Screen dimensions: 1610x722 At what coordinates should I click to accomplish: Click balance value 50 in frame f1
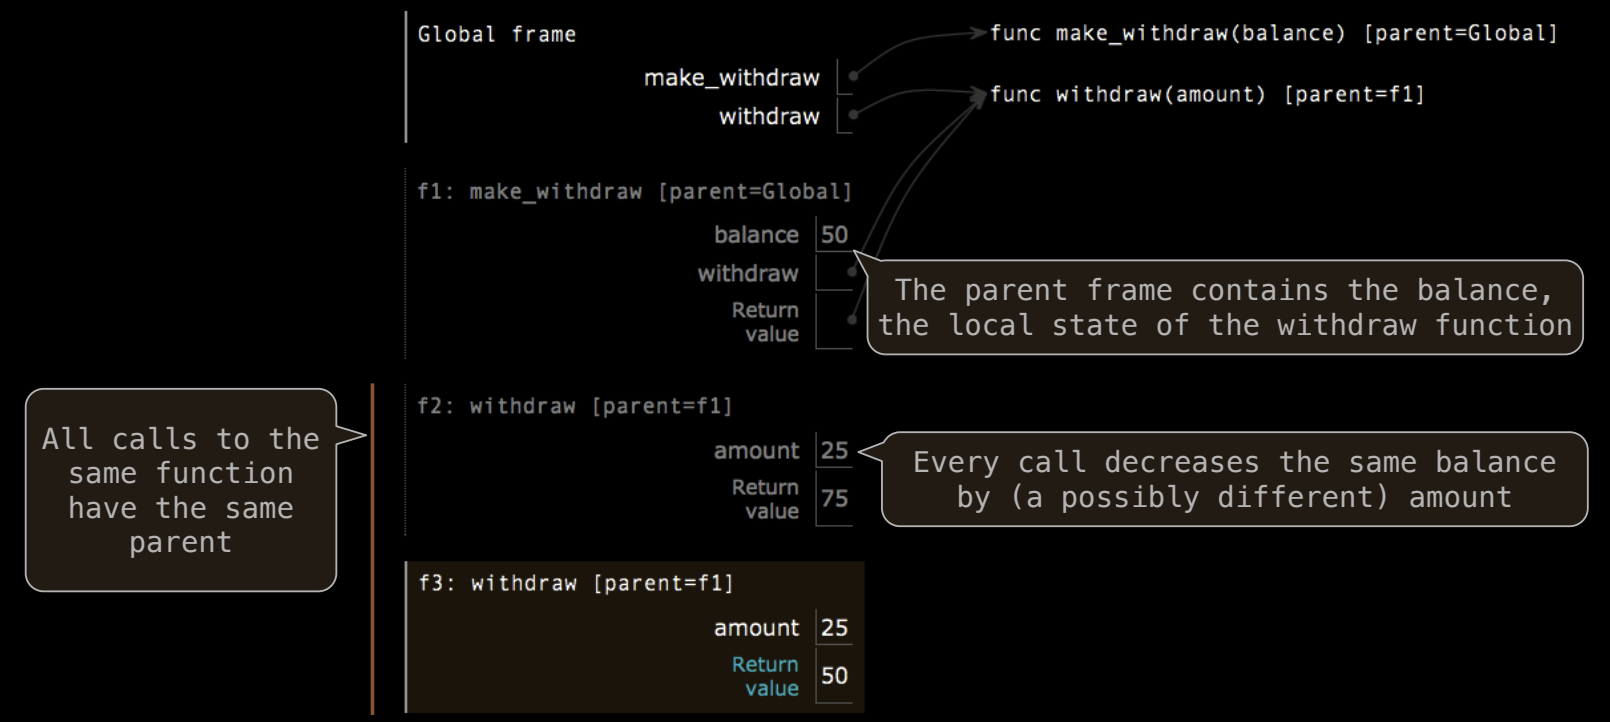(834, 234)
